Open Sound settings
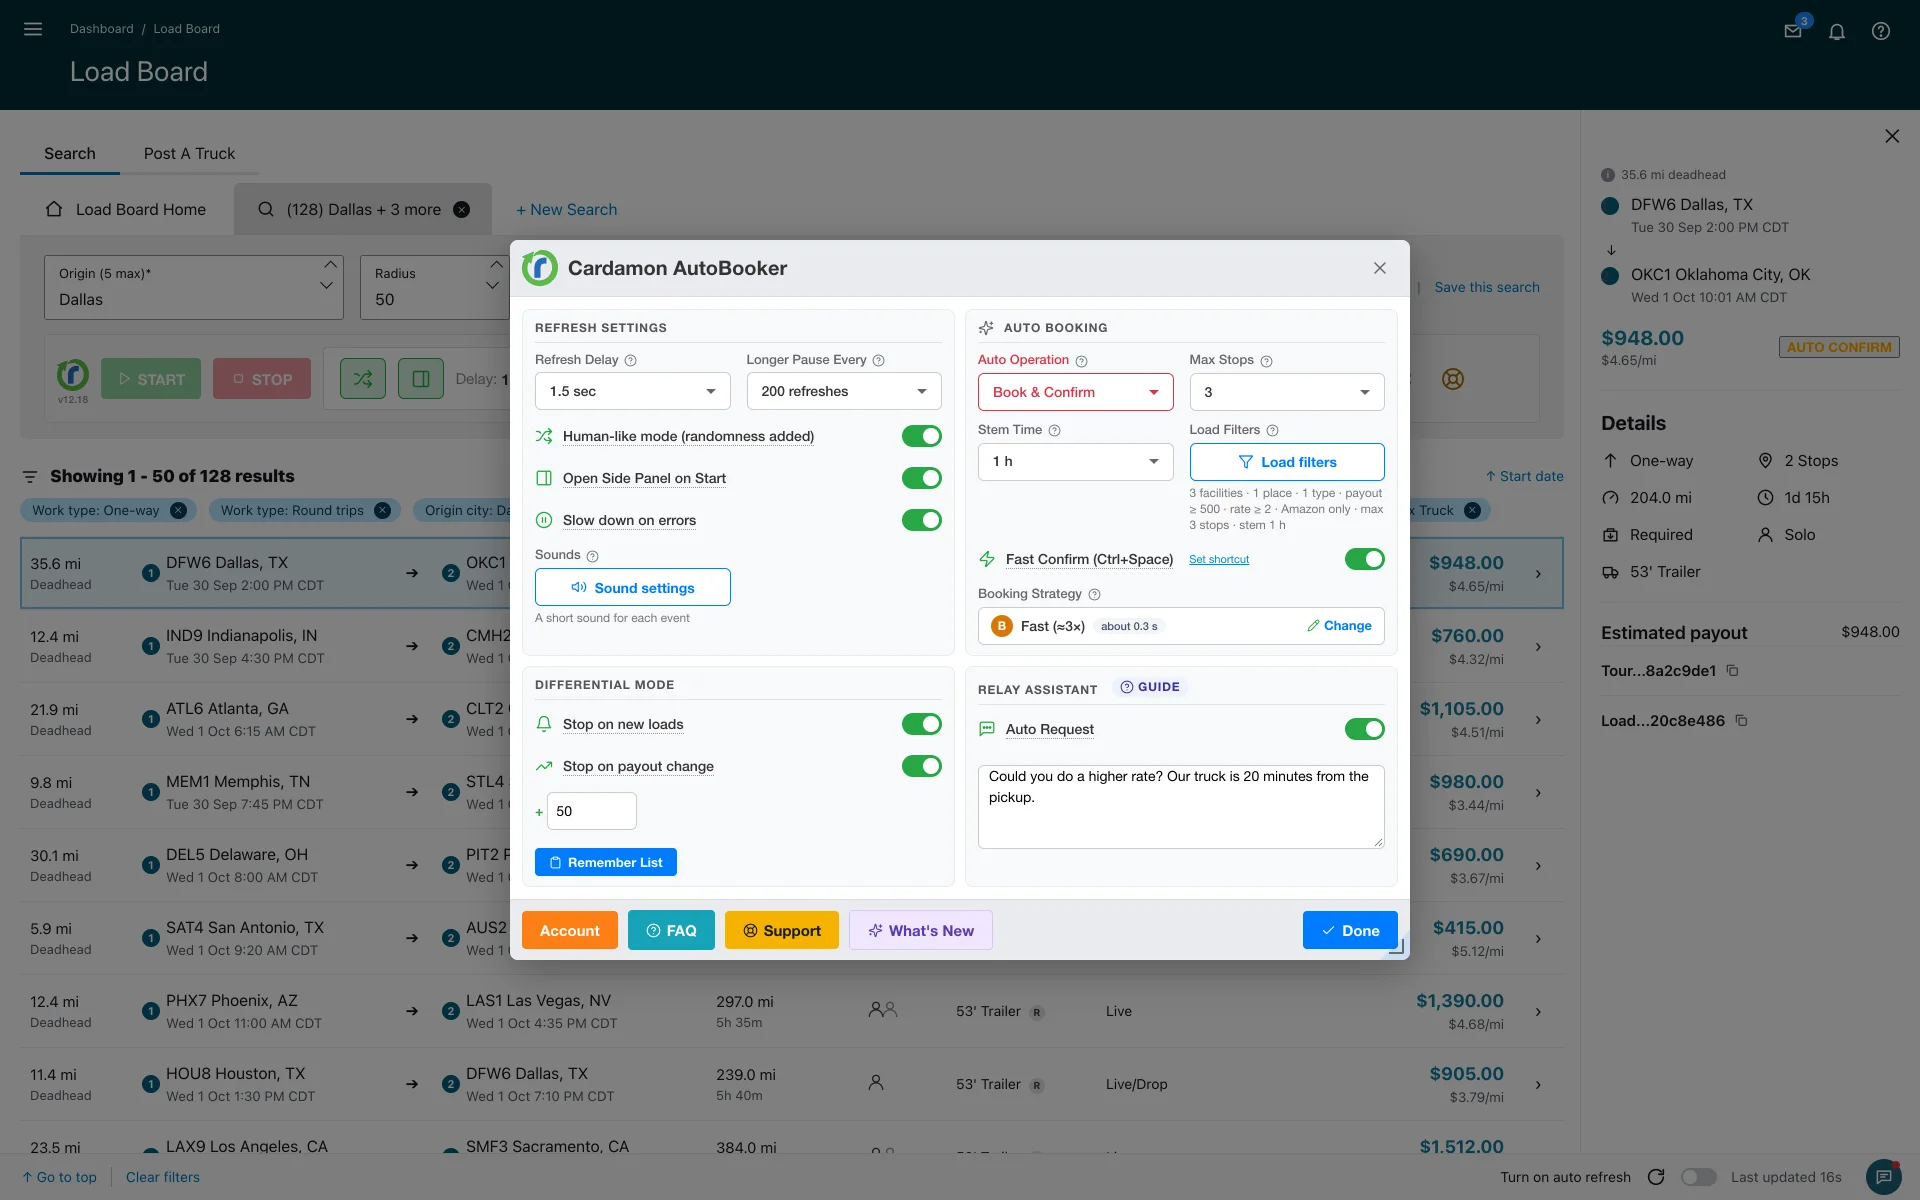1920x1200 pixels. pyautogui.click(x=633, y=588)
